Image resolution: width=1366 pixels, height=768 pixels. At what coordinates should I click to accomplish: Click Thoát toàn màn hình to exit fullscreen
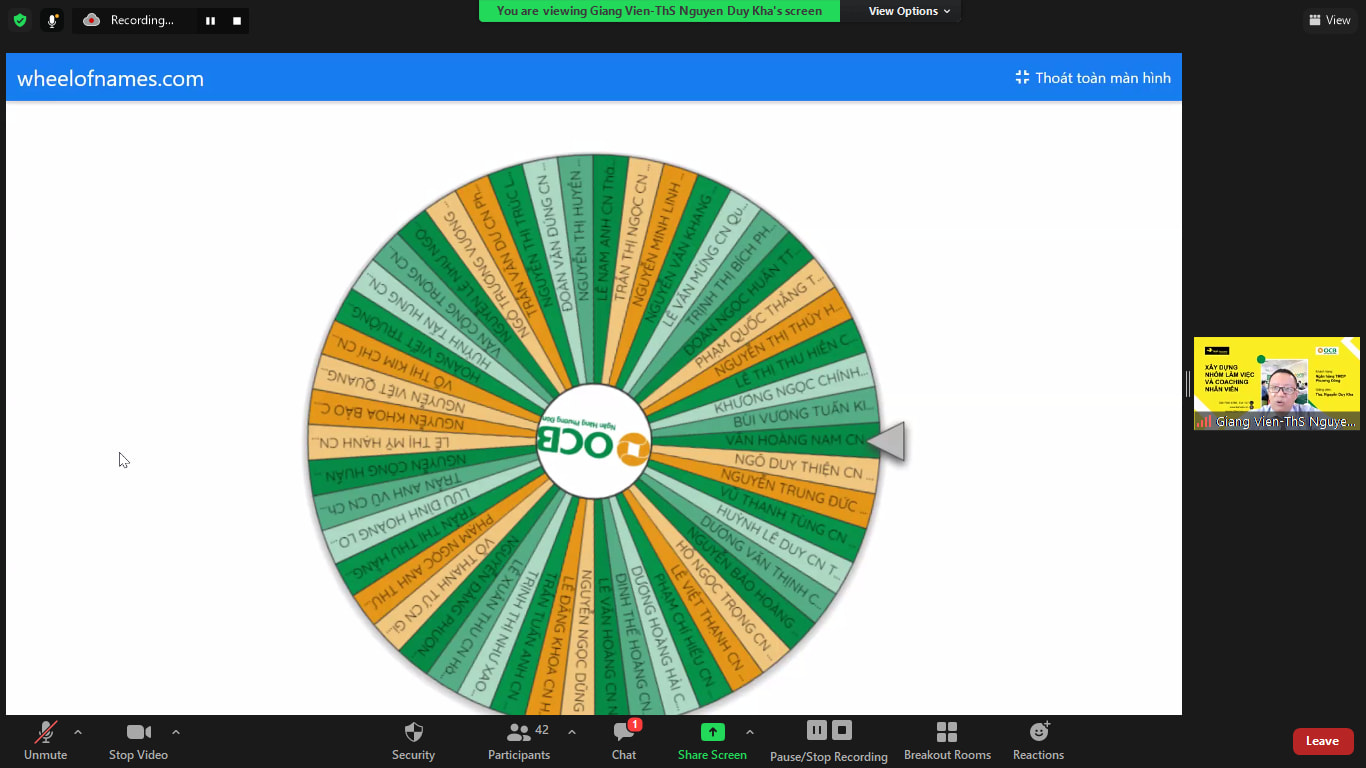[x=1092, y=78]
